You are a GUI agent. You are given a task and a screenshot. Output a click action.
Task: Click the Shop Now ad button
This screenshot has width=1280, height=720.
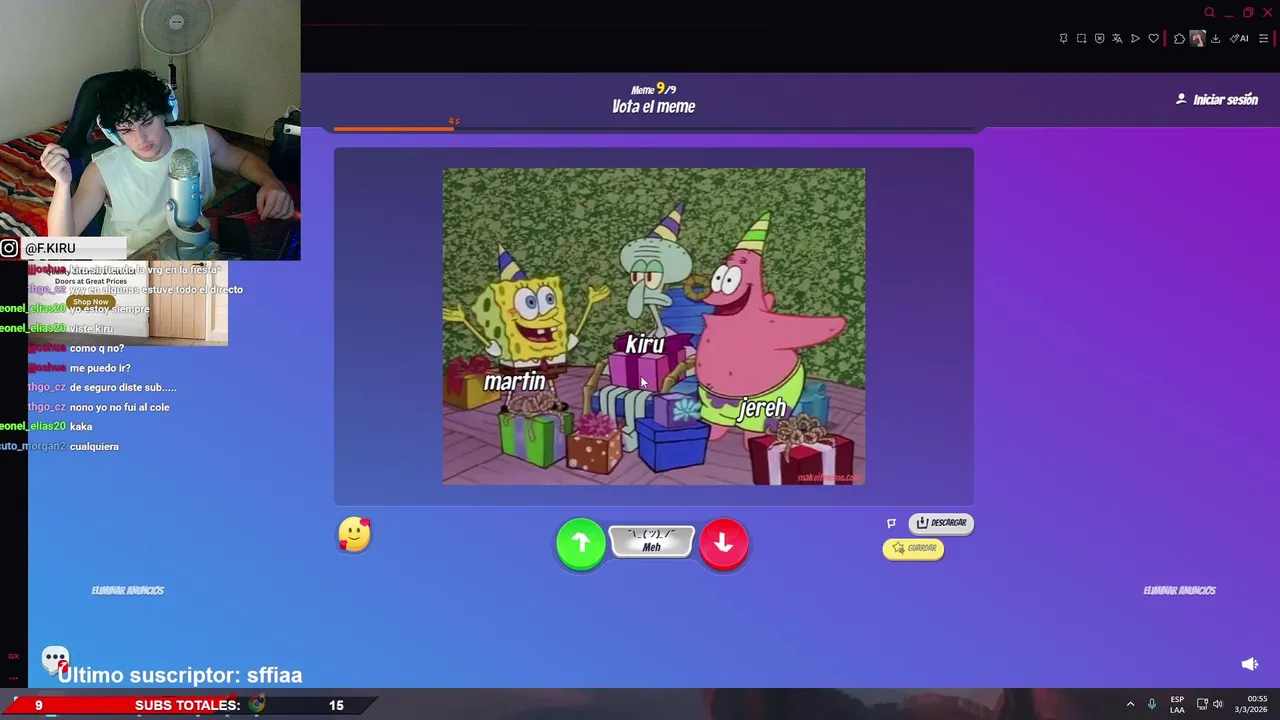click(90, 302)
